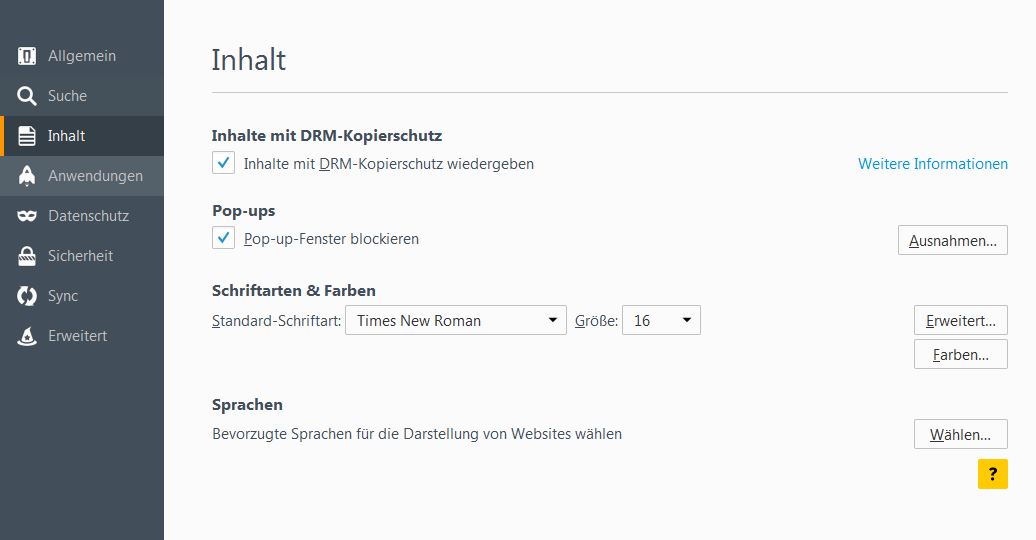
Task: Click the Sicherheit lock icon
Action: coord(28,256)
